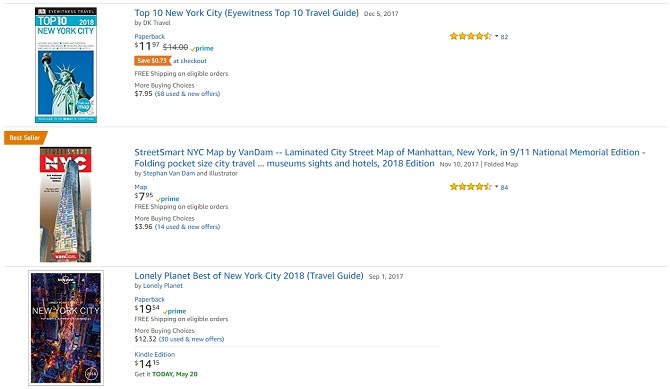Open Top 10 New York City book cover
Screen dimensions: 670x389
pyautogui.click(x=66, y=65)
